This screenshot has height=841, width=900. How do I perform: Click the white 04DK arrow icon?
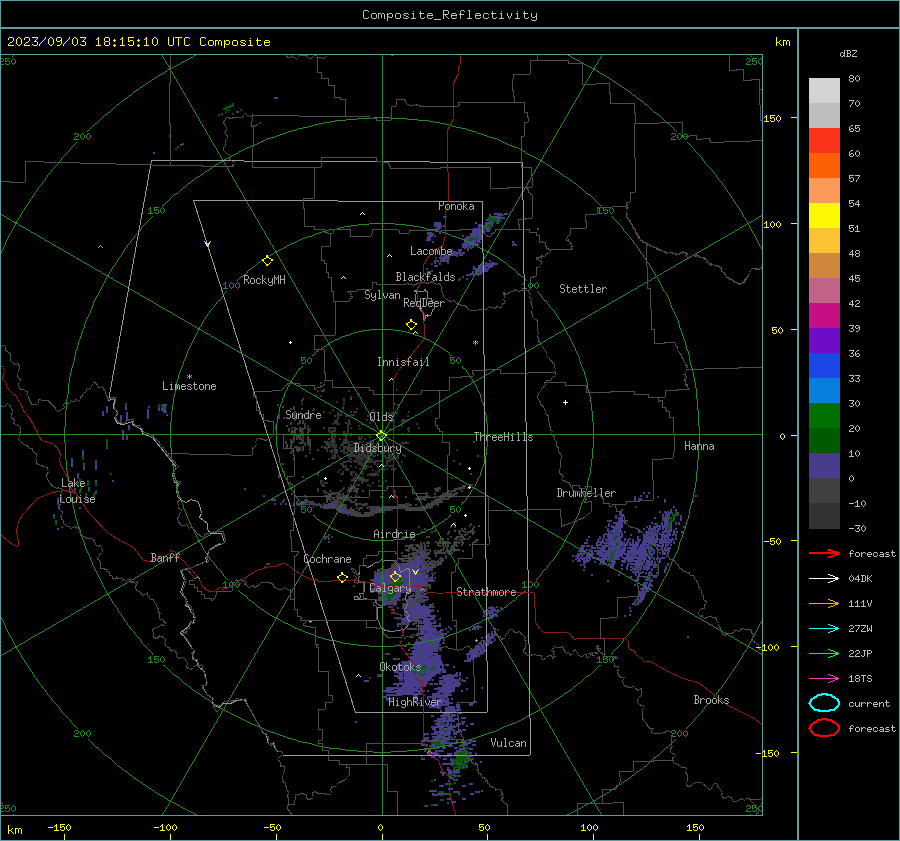tap(824, 578)
